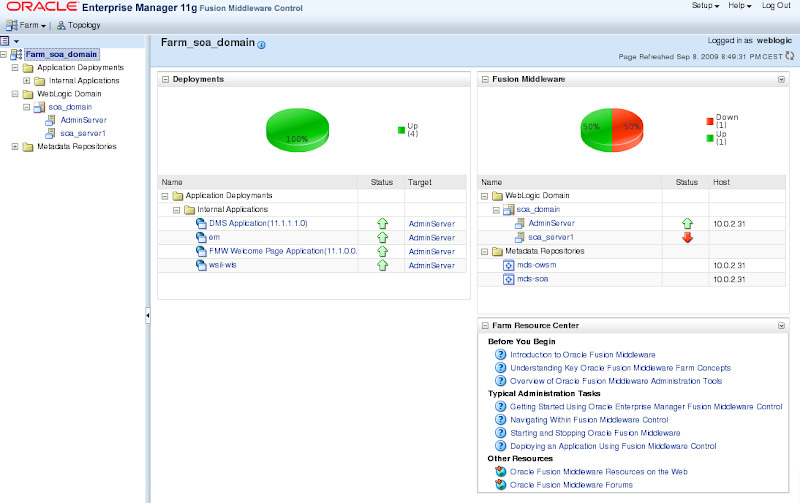Open the Setup menu
The width and height of the screenshot is (800, 503).
tap(705, 6)
